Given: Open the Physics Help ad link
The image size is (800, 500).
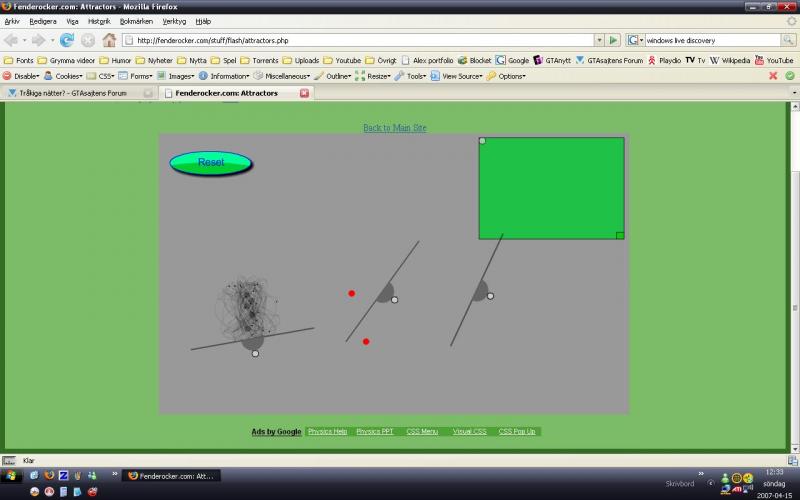Looking at the screenshot, I should [327, 431].
